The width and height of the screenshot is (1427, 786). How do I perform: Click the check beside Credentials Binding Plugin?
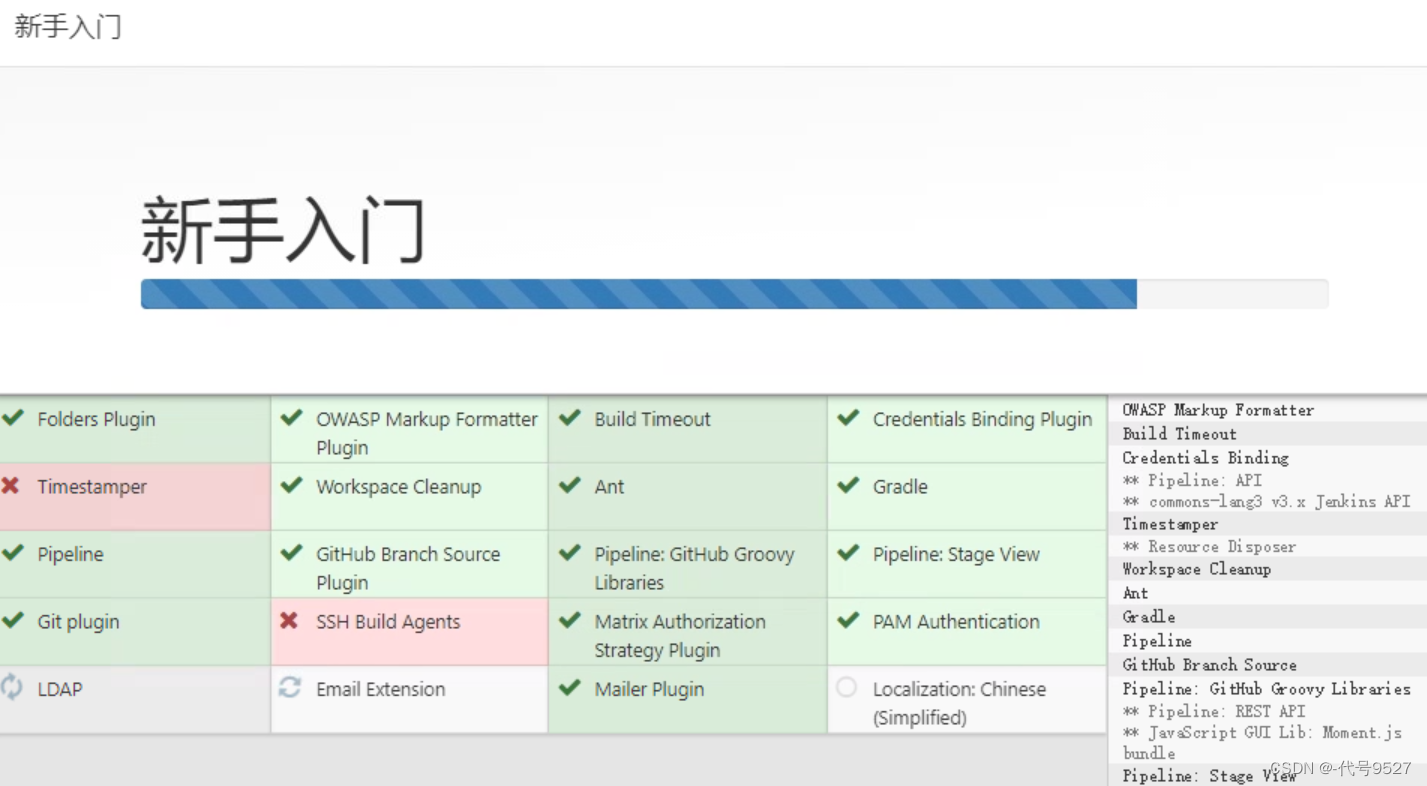coord(848,418)
